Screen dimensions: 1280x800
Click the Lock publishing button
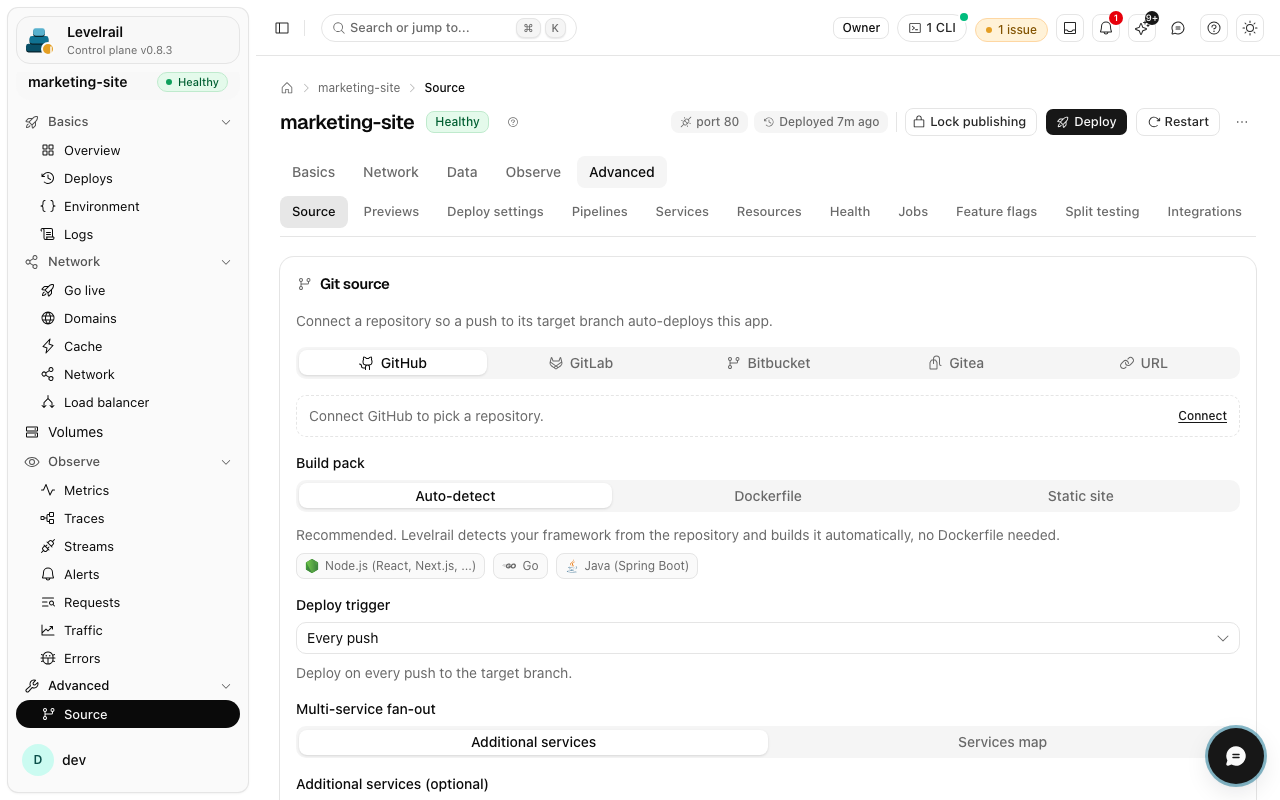point(970,122)
